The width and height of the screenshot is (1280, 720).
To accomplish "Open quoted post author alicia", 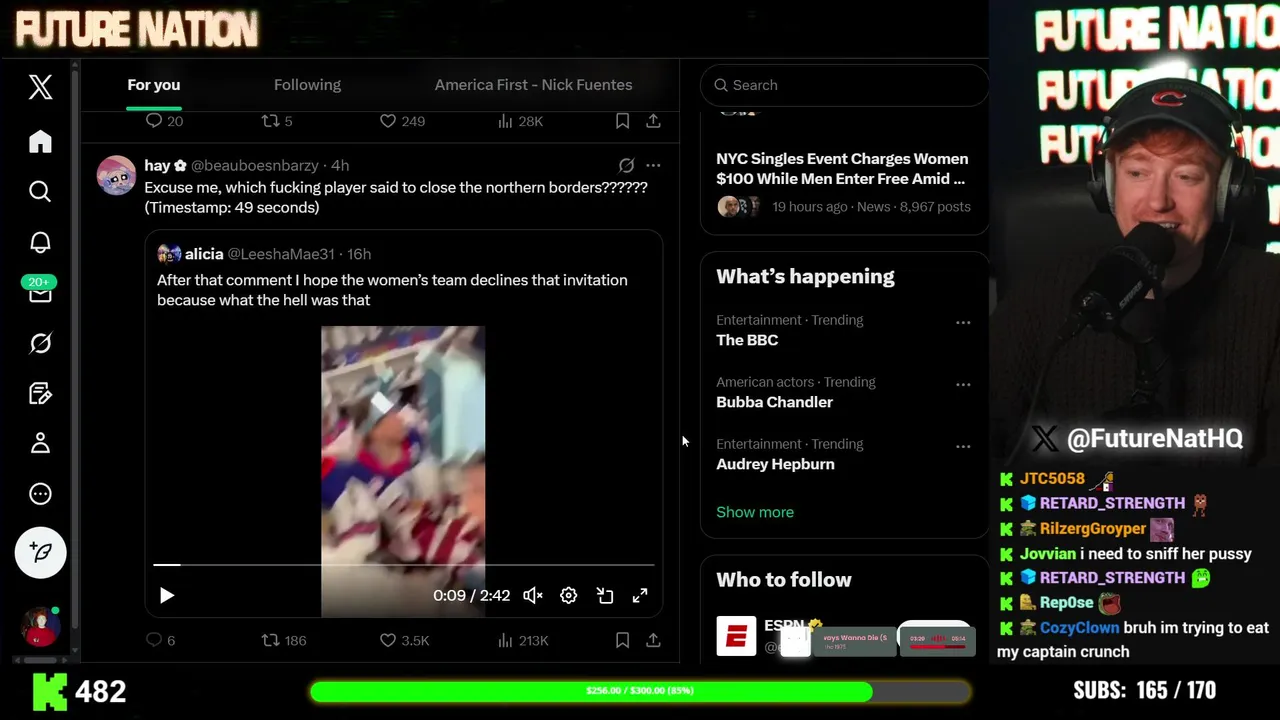I will click(204, 254).
